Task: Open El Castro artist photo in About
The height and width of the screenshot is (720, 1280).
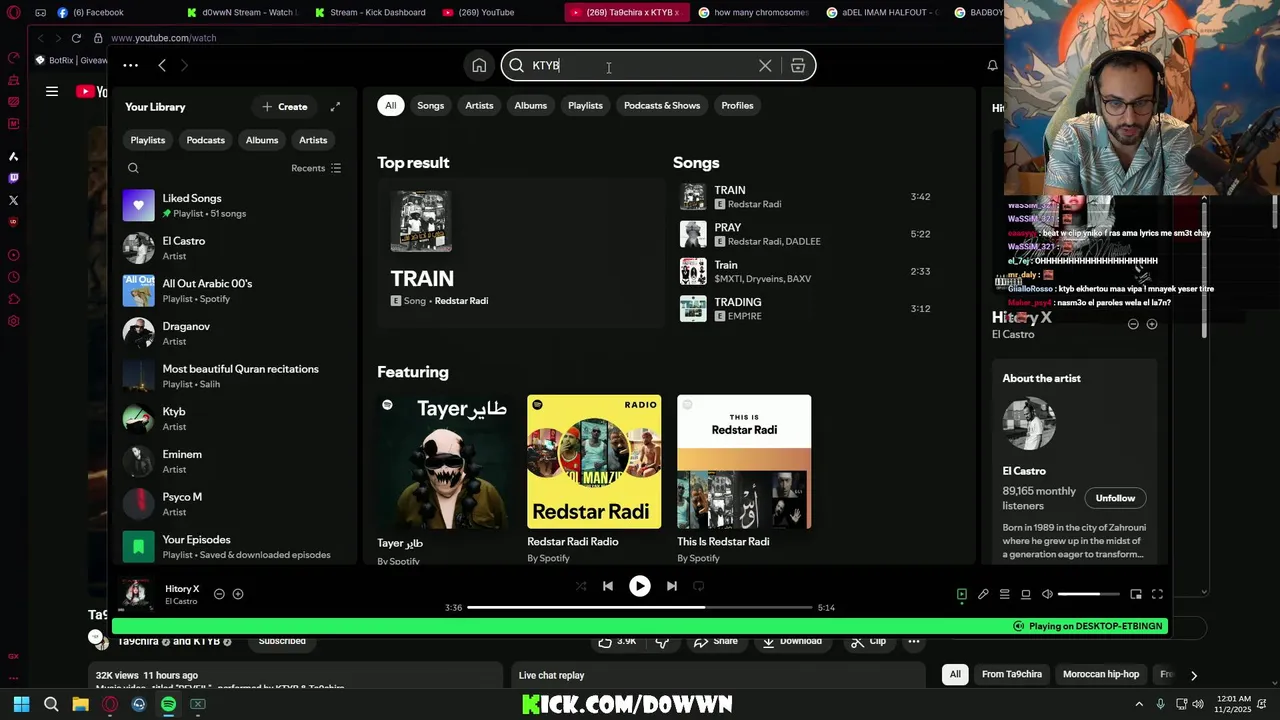Action: click(1029, 424)
